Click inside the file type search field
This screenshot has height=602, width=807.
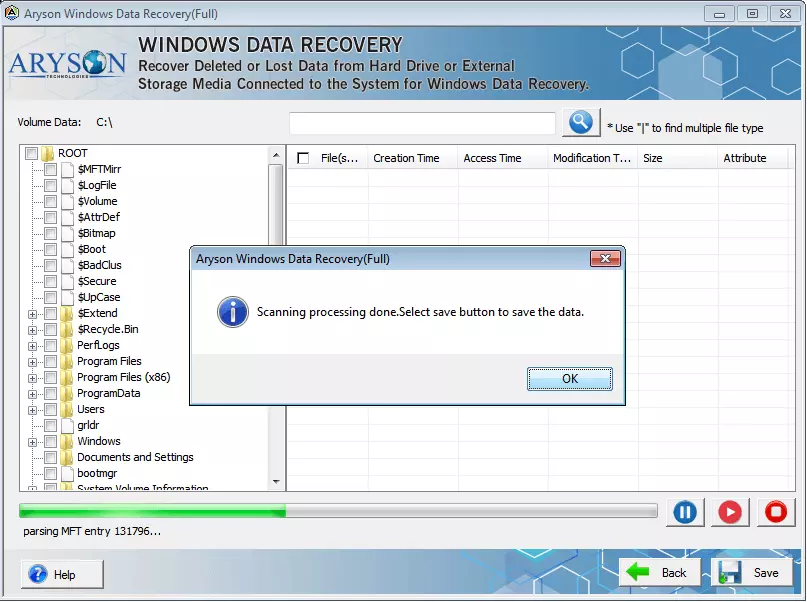(420, 122)
